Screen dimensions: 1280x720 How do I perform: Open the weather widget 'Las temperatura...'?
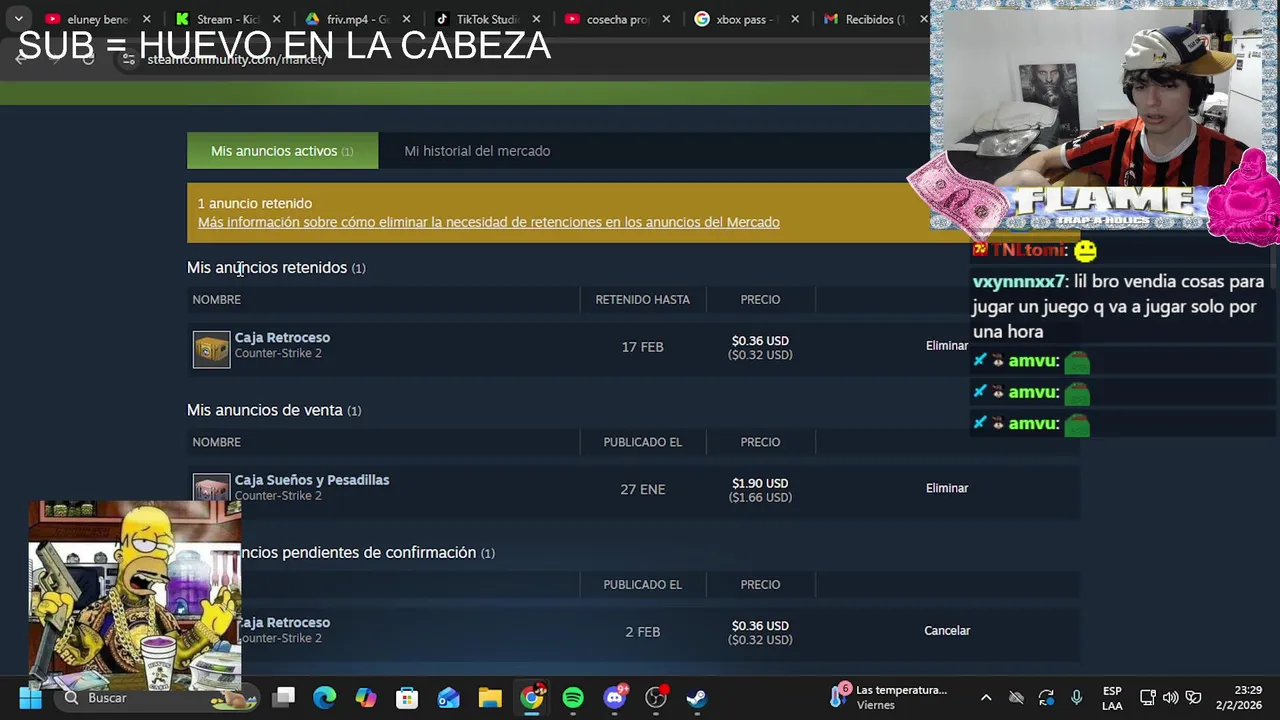(890, 697)
